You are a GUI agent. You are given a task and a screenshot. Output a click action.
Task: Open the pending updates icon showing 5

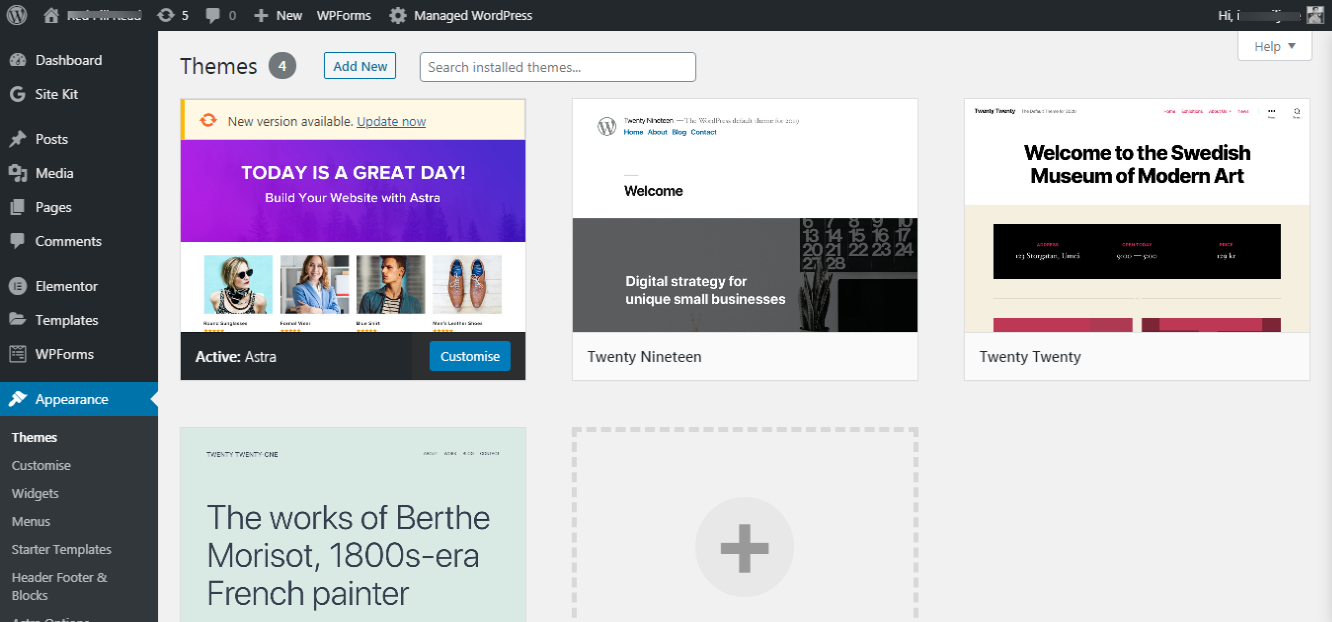[172, 15]
